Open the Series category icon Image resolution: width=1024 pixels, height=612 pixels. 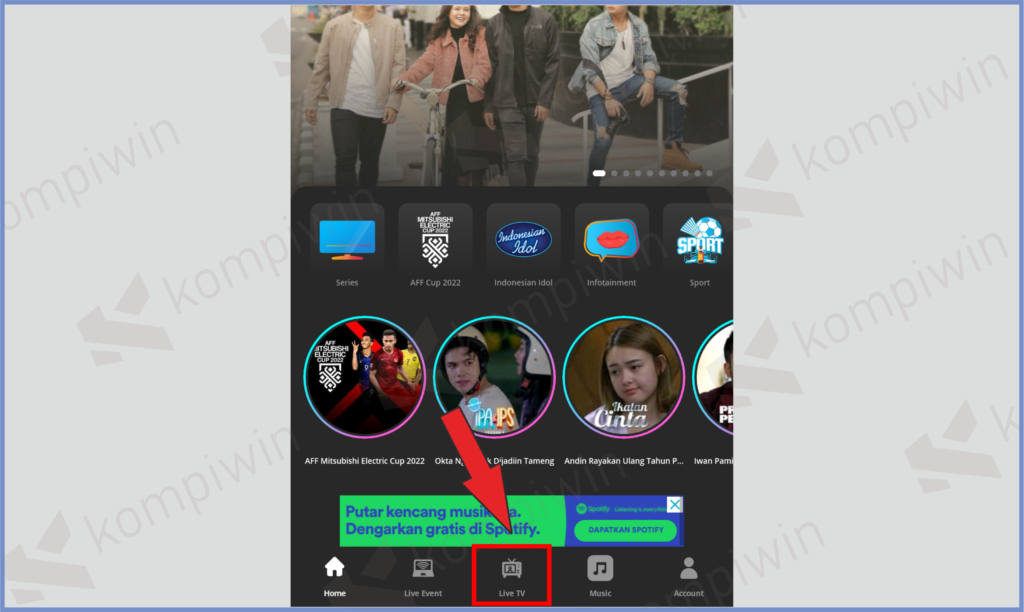pyautogui.click(x=347, y=240)
